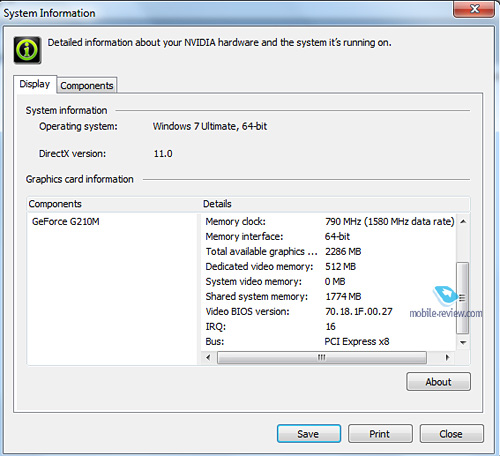Image resolution: width=500 pixels, height=456 pixels.
Task: Select the Memory clock row
Action: point(329,222)
